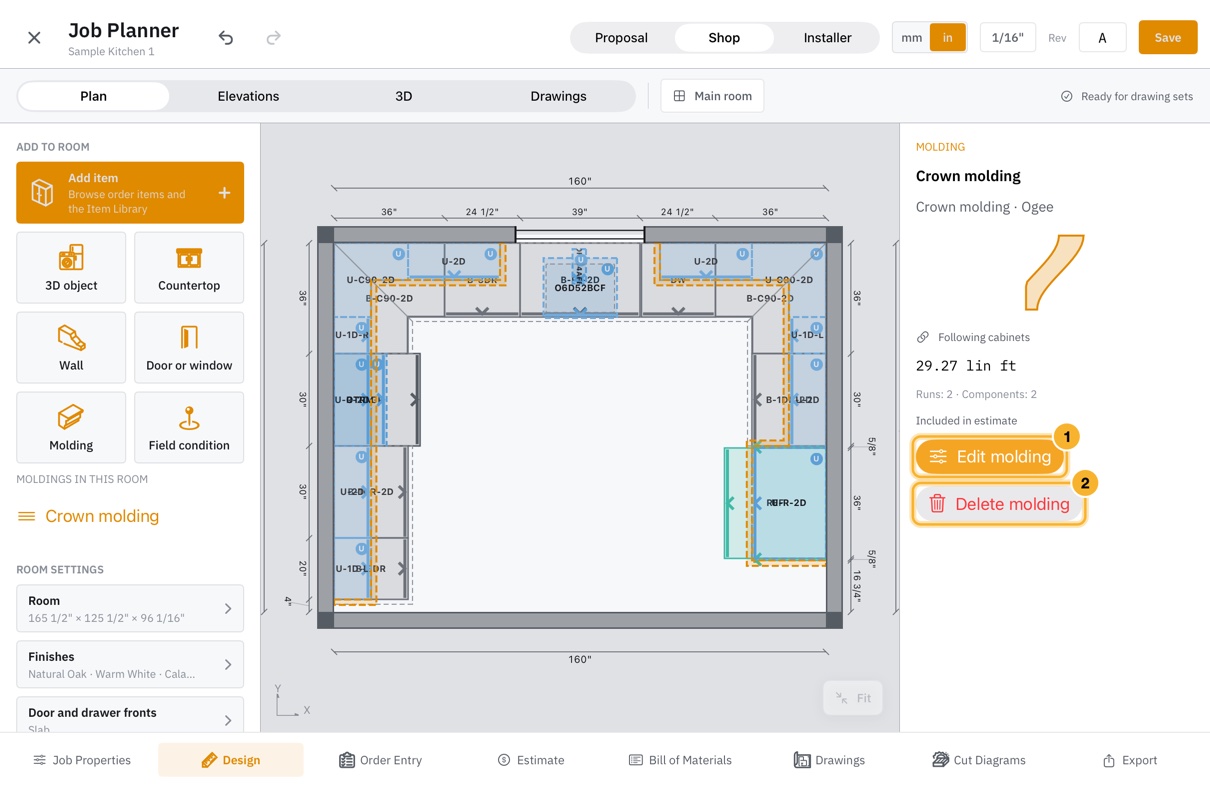Add a Countertop
Viewport: 1210px width, 808px height.
point(189,268)
